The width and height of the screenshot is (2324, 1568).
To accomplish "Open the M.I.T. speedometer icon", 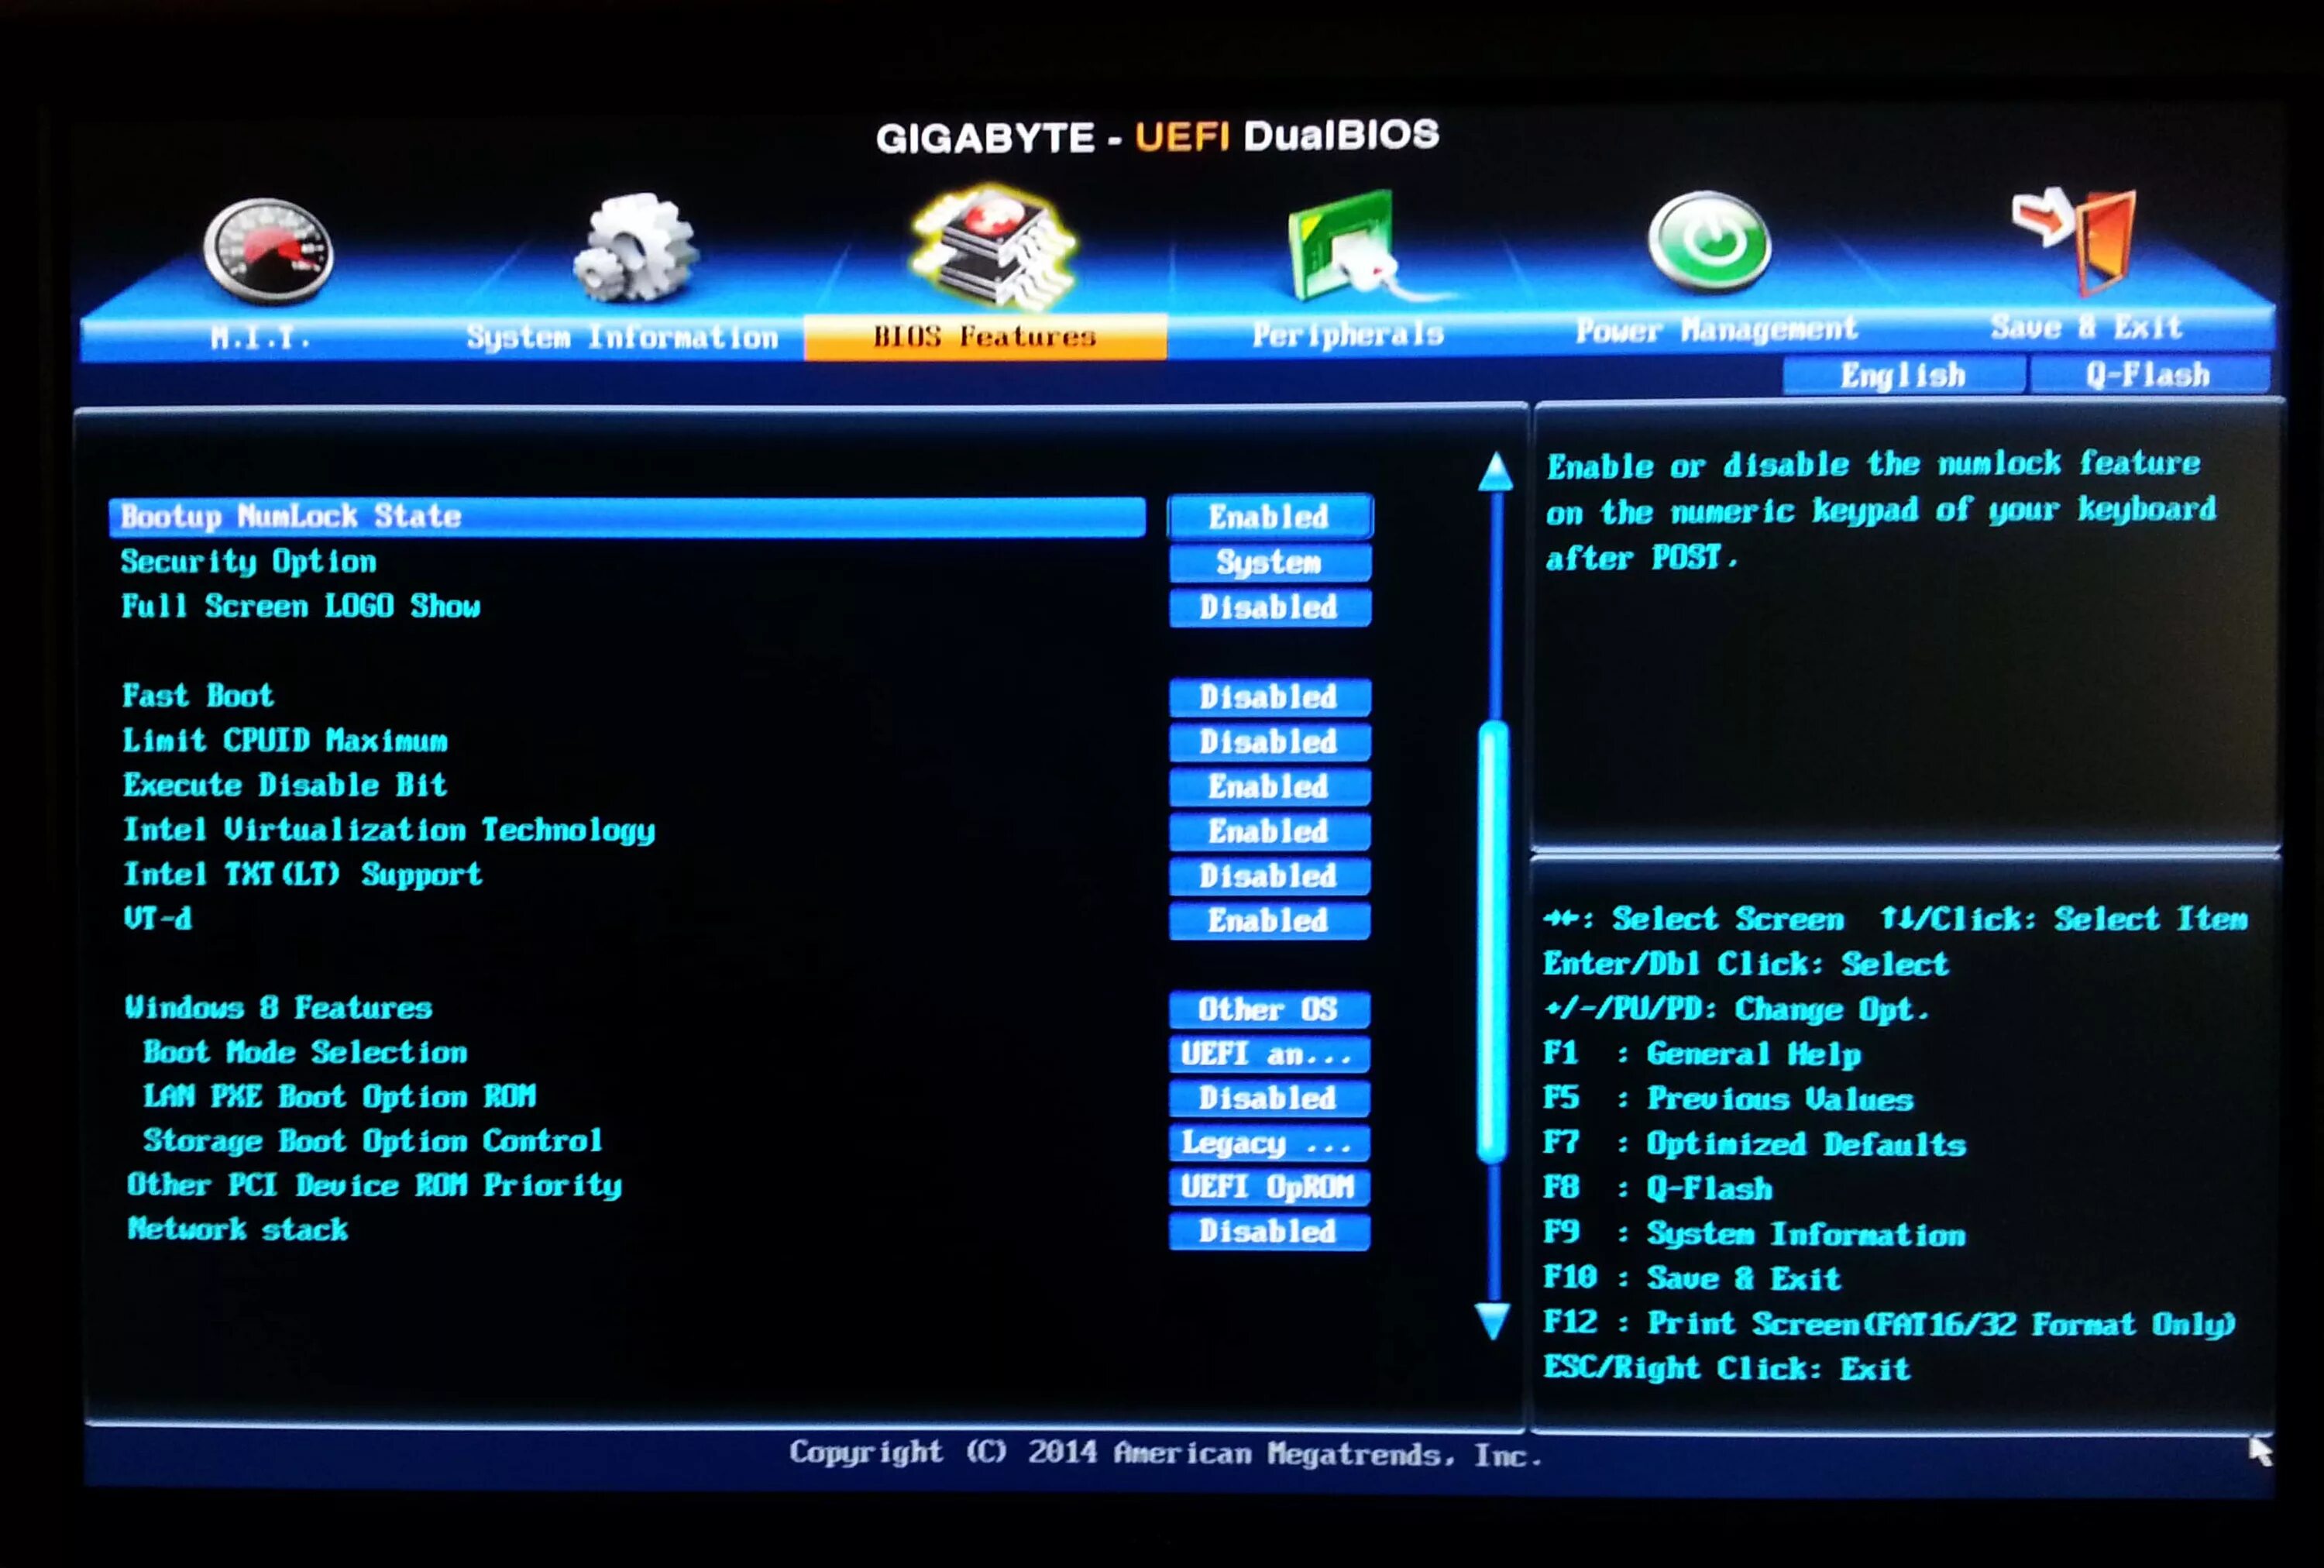I will pyautogui.click(x=268, y=250).
